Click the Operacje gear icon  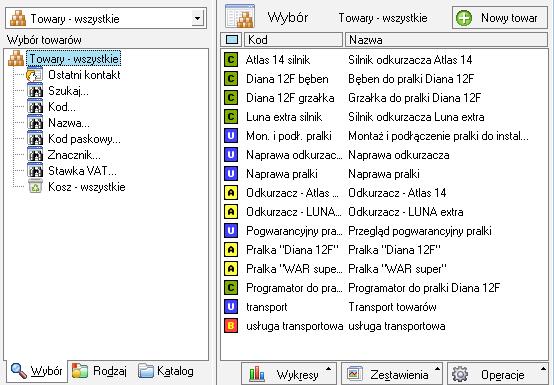(460, 374)
